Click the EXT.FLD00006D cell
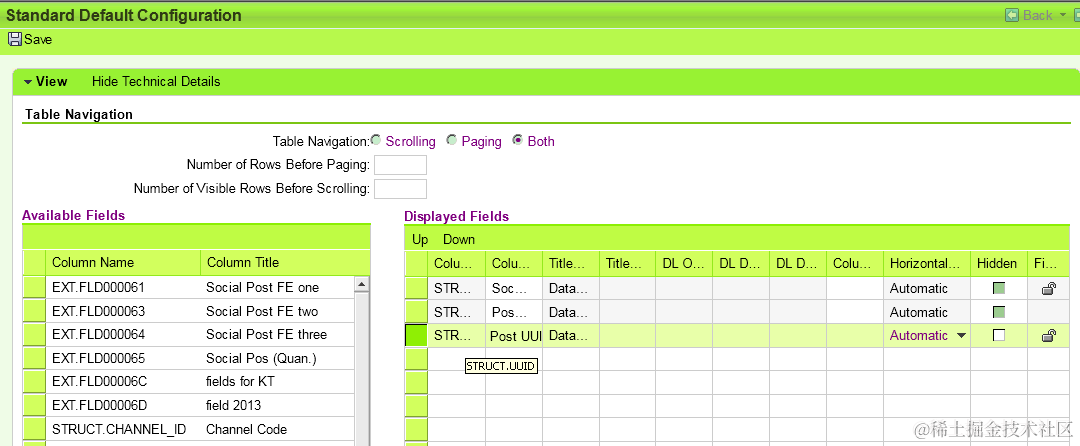Screen dimensions: 1080x446 pos(123,405)
